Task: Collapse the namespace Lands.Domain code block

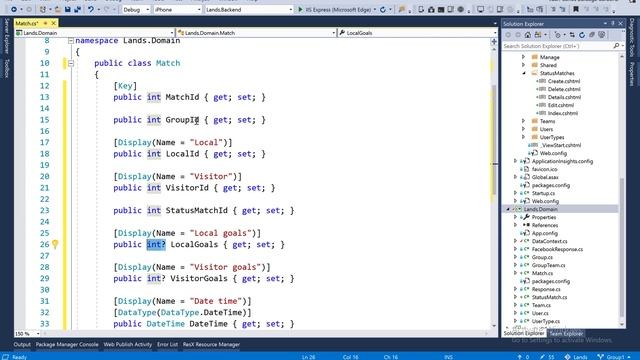Action: (71, 41)
